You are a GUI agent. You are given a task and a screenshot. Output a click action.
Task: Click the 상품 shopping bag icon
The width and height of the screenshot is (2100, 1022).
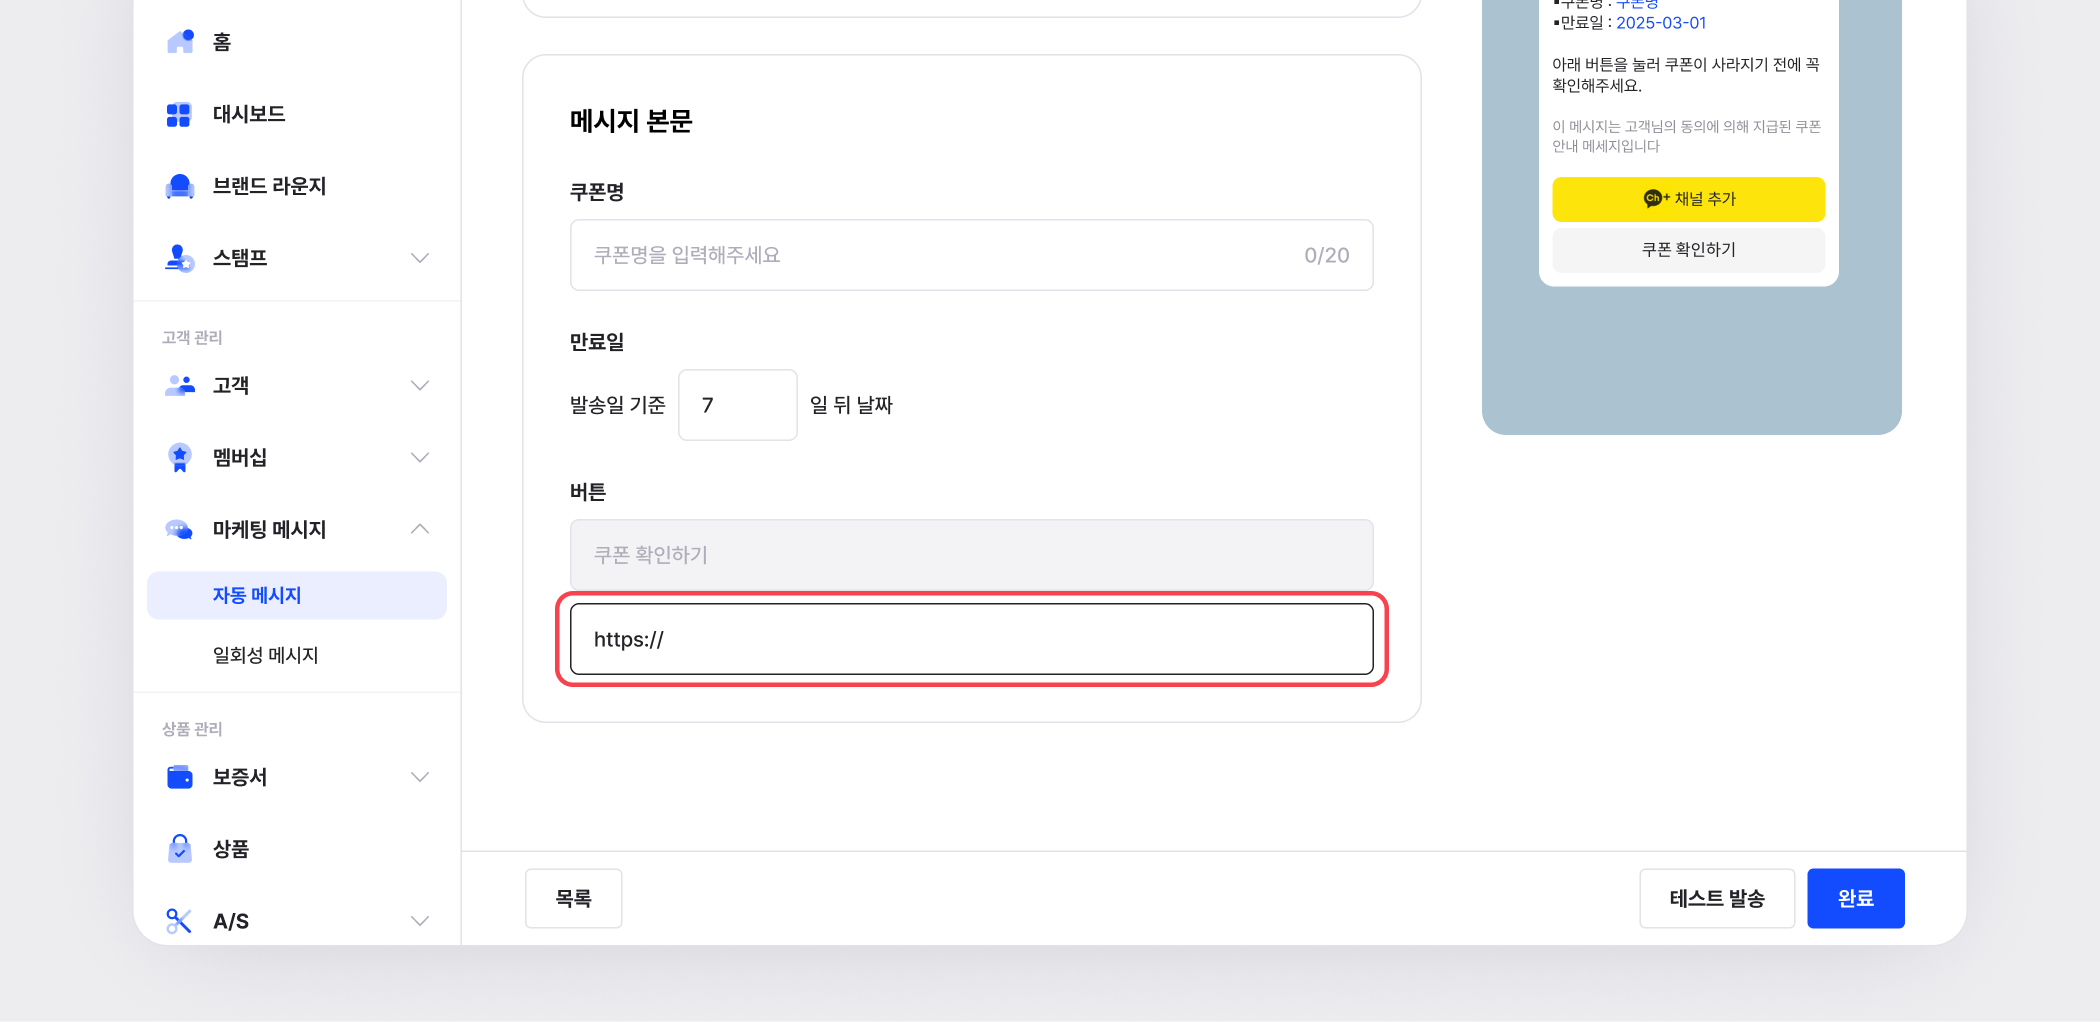pyautogui.click(x=180, y=849)
